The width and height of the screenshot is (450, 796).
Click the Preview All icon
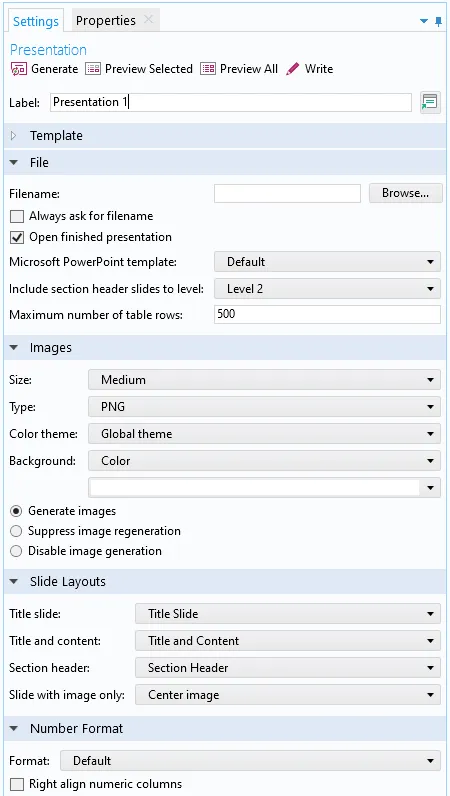click(208, 69)
